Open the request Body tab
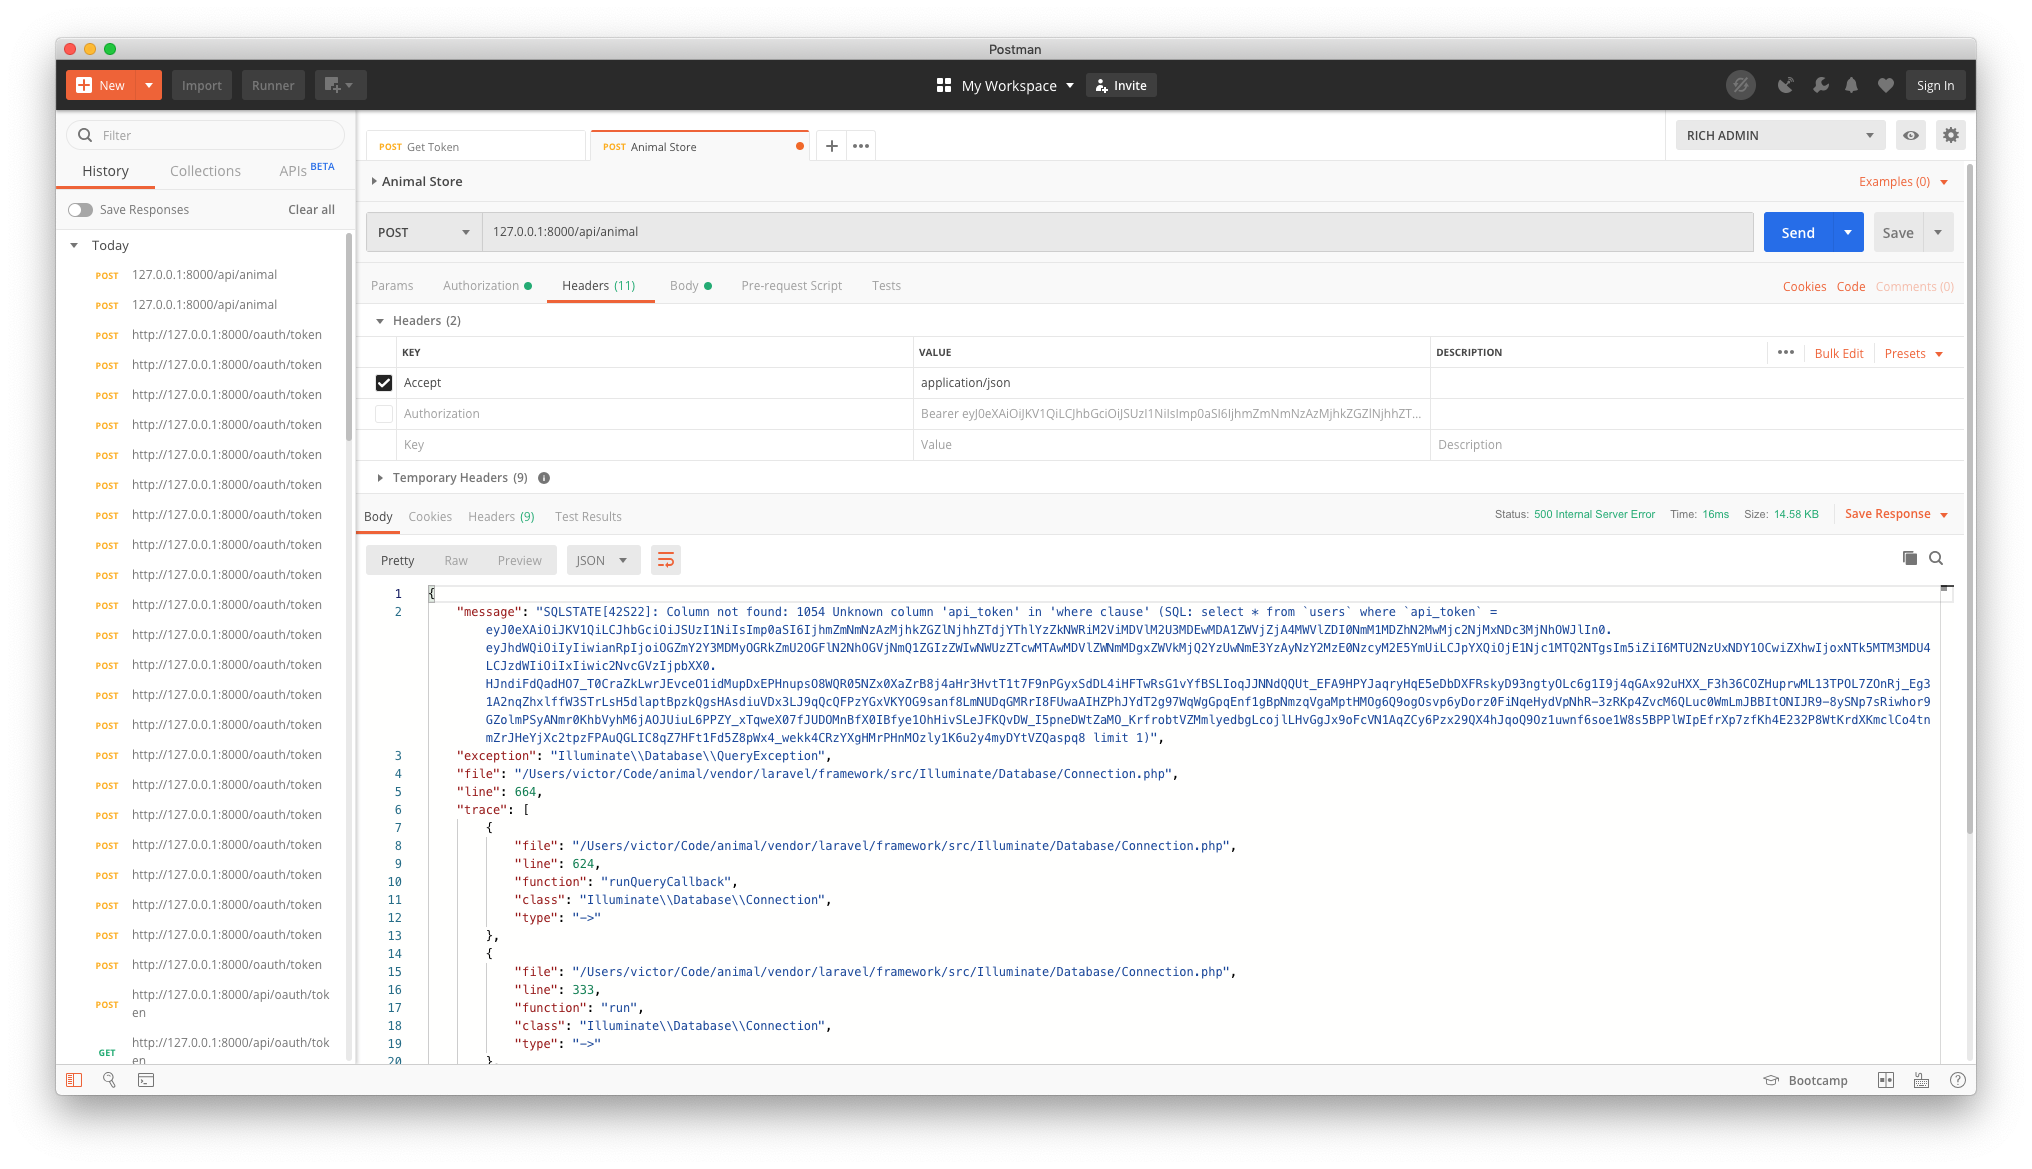This screenshot has width=2032, height=1169. click(x=691, y=286)
